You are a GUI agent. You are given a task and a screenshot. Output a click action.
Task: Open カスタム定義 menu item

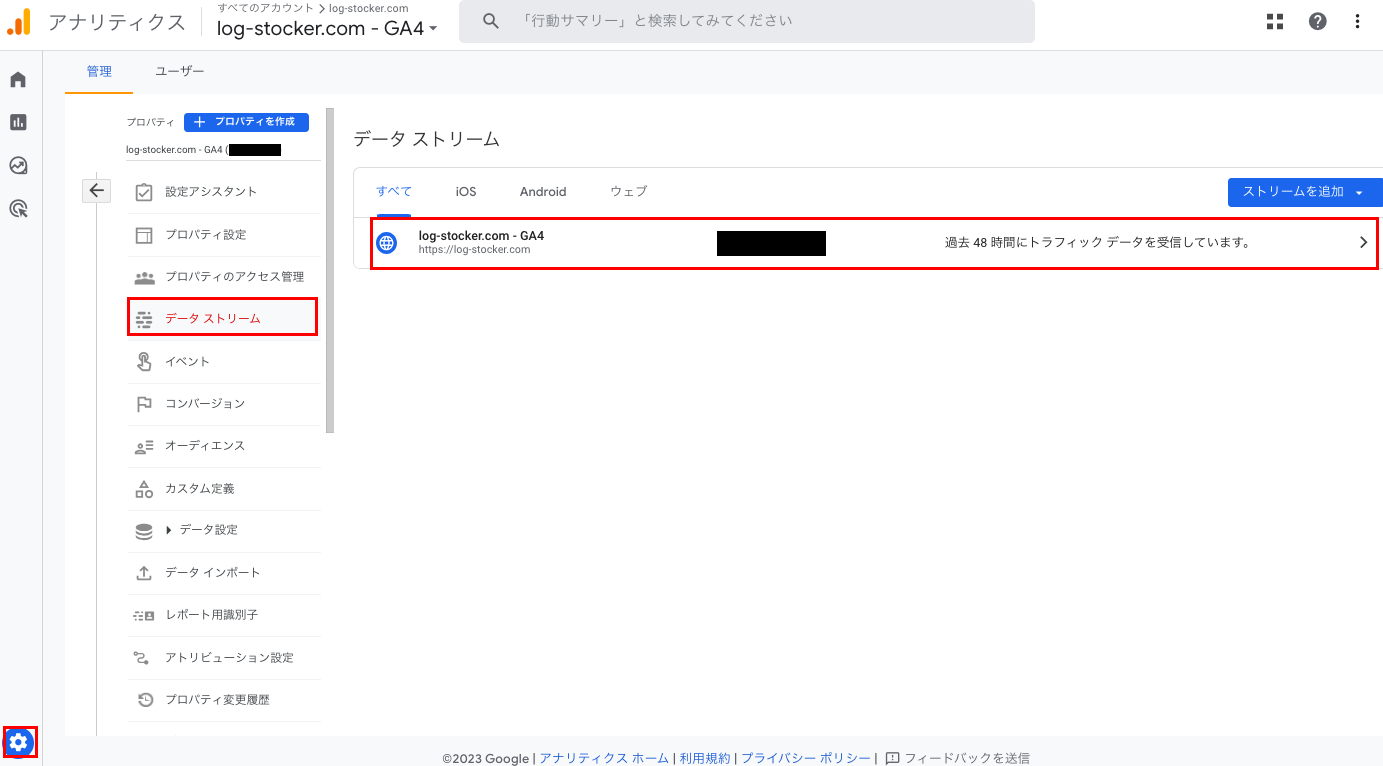pos(200,489)
